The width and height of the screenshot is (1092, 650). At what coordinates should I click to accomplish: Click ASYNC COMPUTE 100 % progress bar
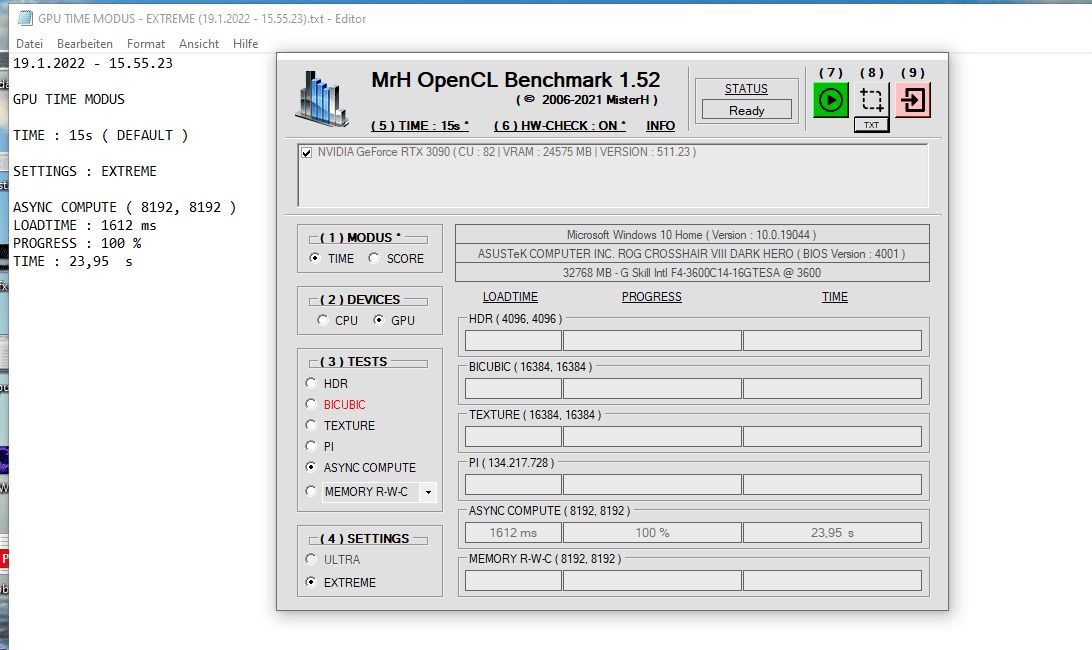[x=652, y=532]
